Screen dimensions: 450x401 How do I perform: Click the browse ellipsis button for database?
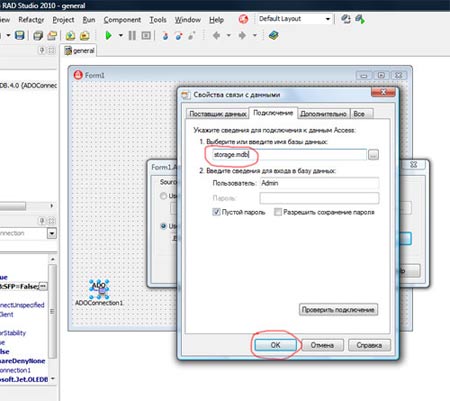pyautogui.click(x=373, y=155)
